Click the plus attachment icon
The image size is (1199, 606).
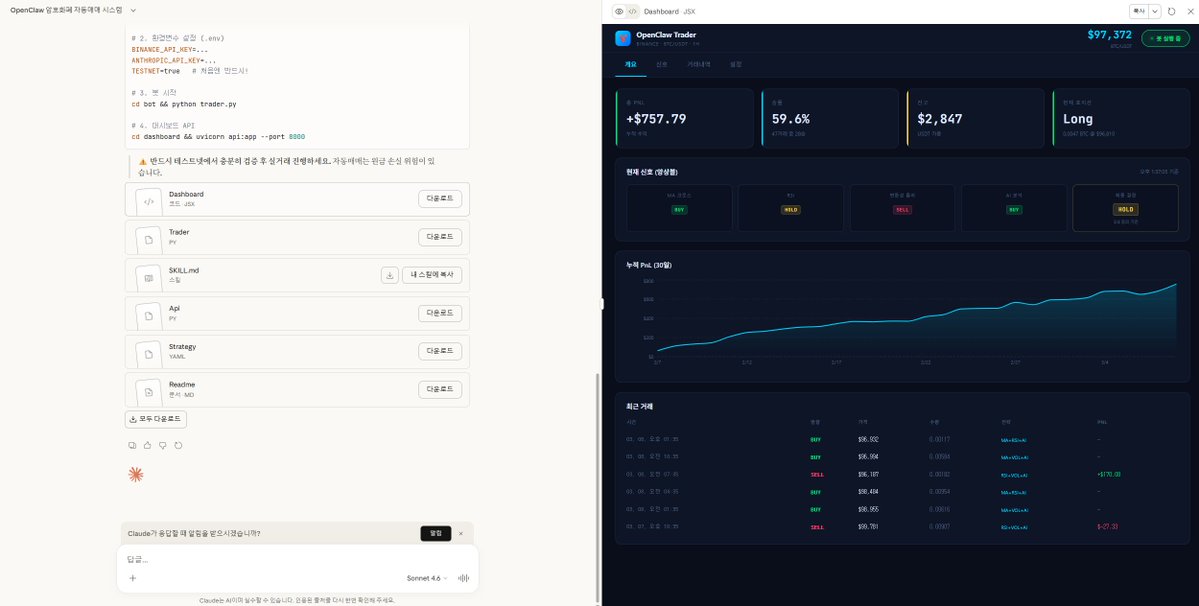click(132, 578)
